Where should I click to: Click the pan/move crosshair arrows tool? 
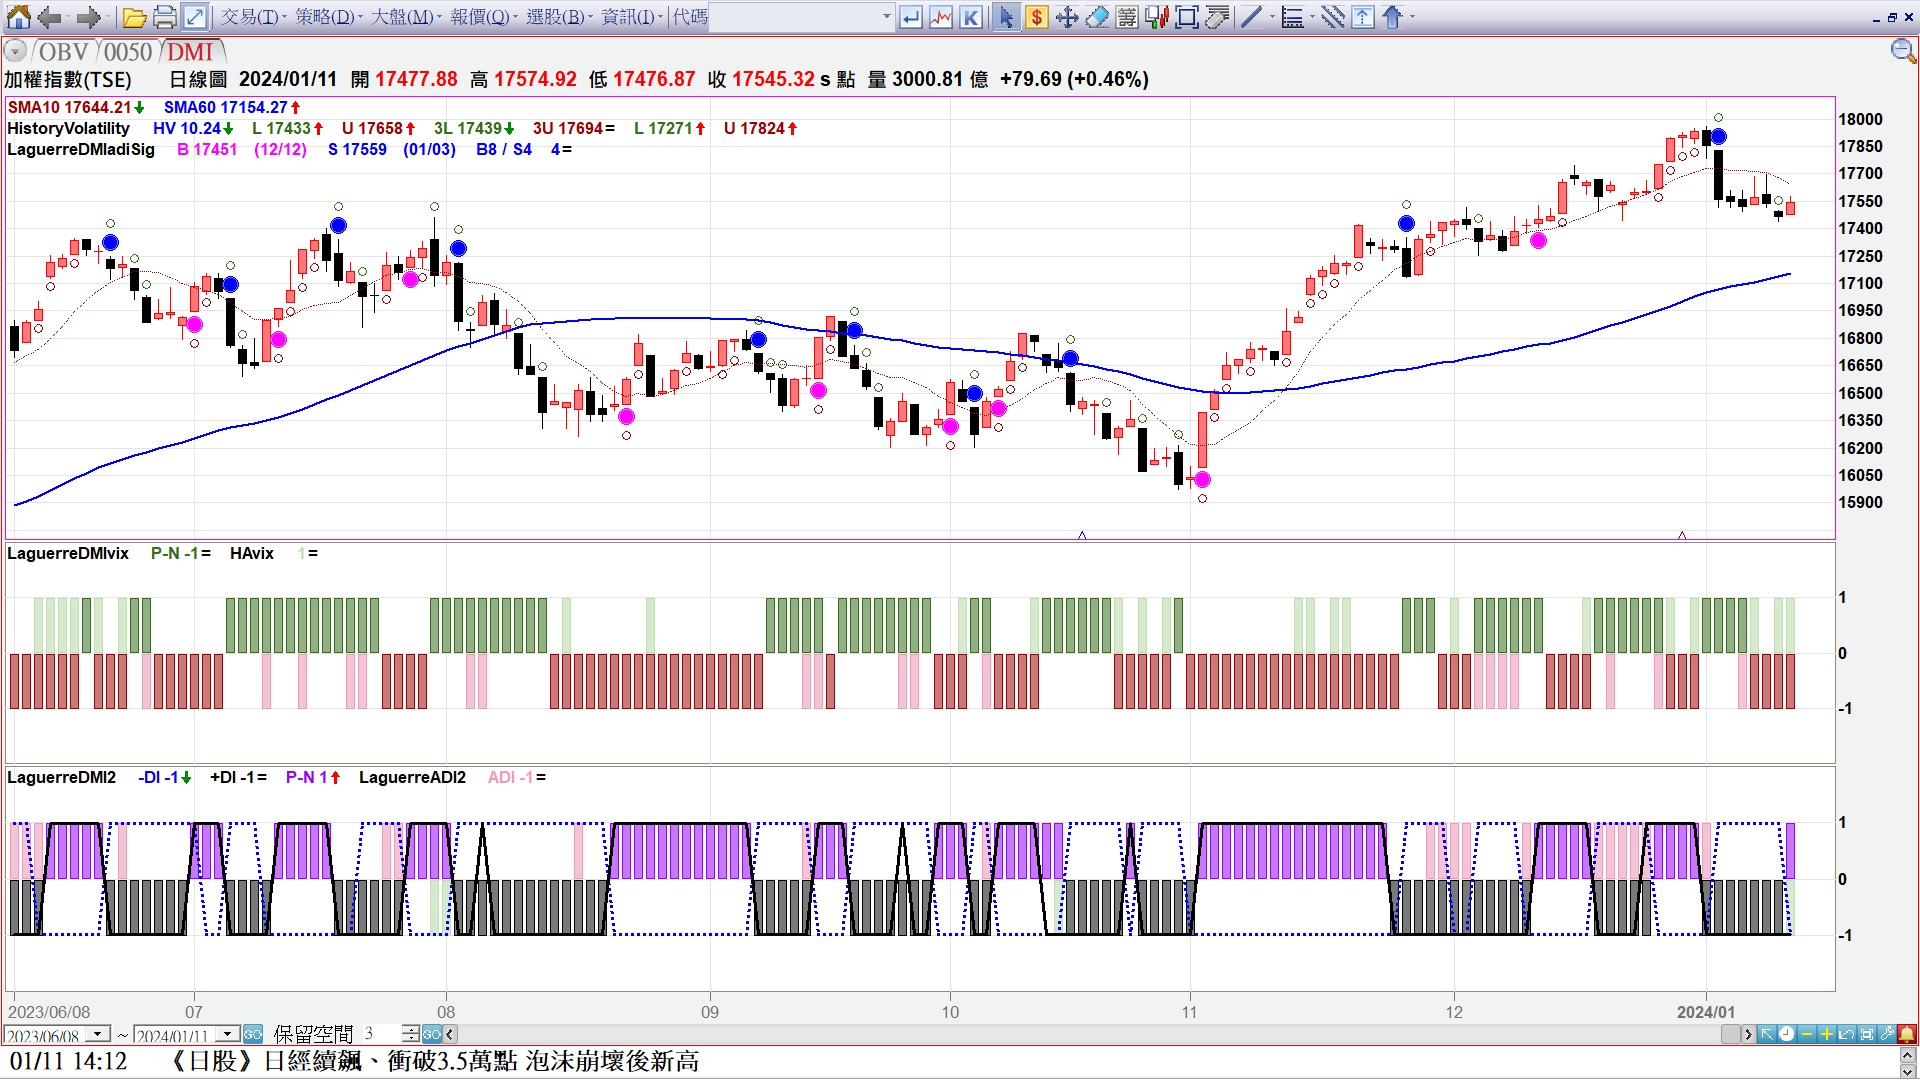coord(1067,17)
